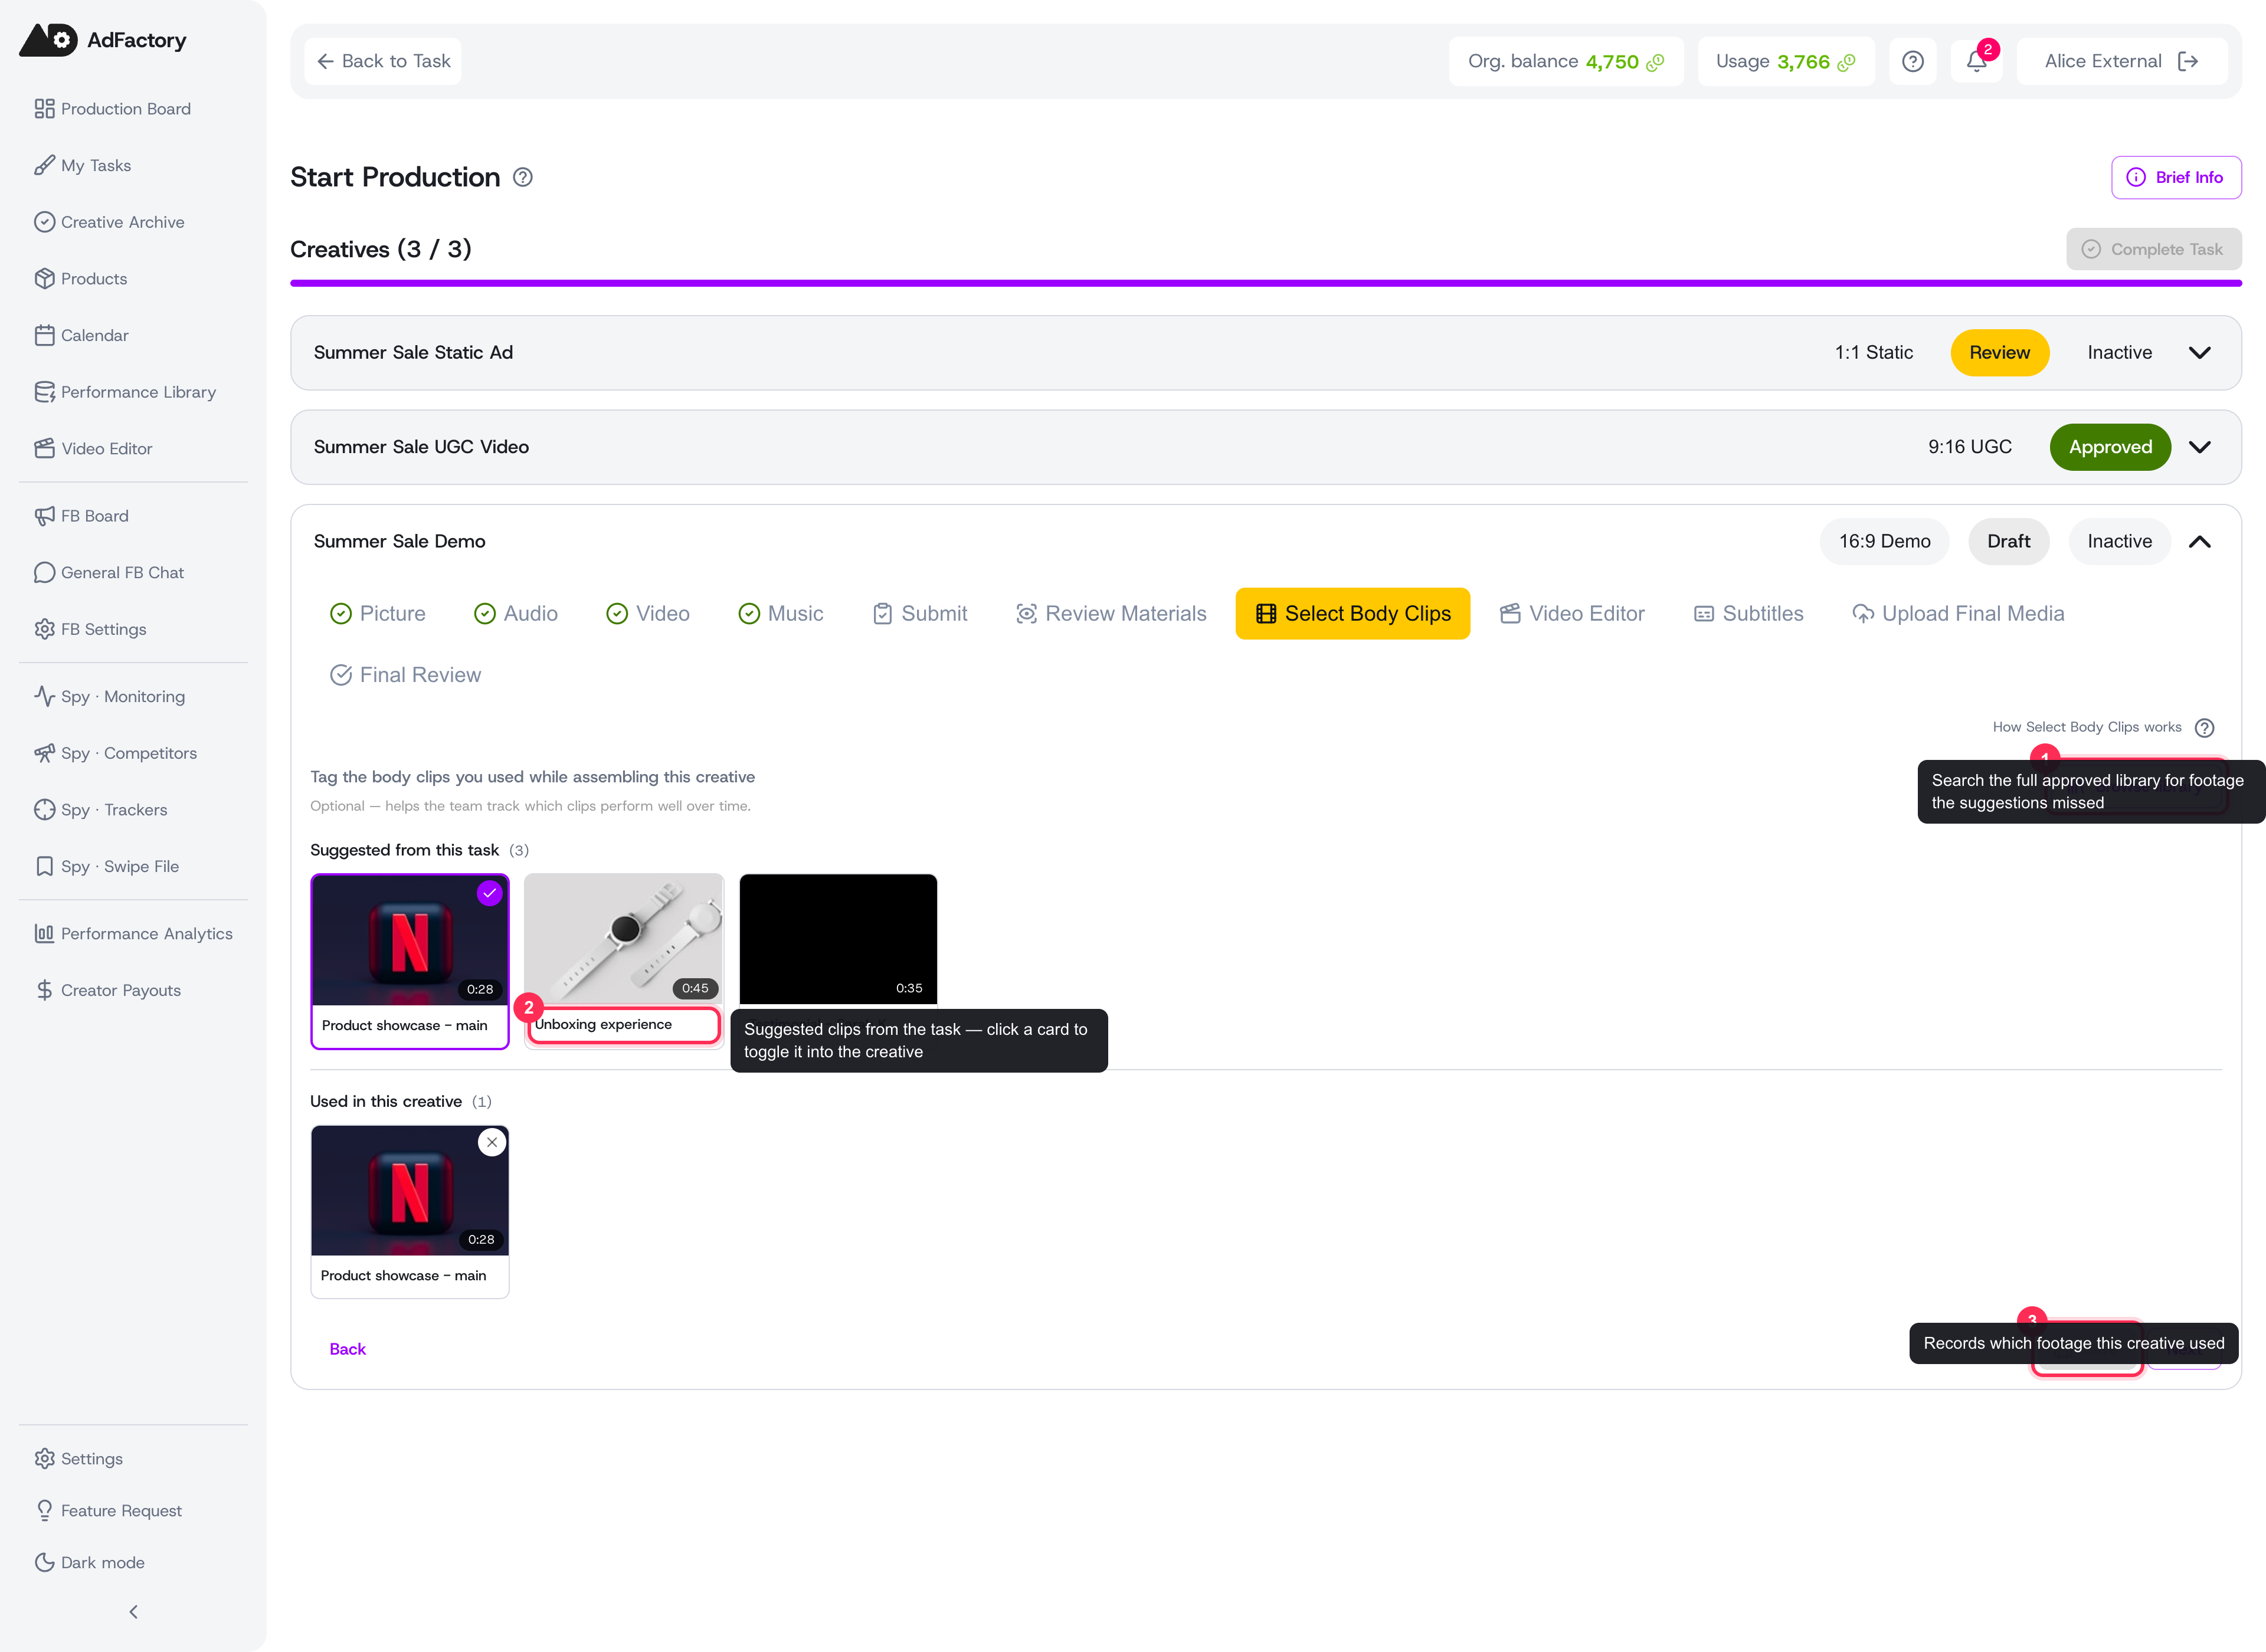This screenshot has height=1652, width=2266.
Task: Open Production Board in the sidebar
Action: pos(112,108)
